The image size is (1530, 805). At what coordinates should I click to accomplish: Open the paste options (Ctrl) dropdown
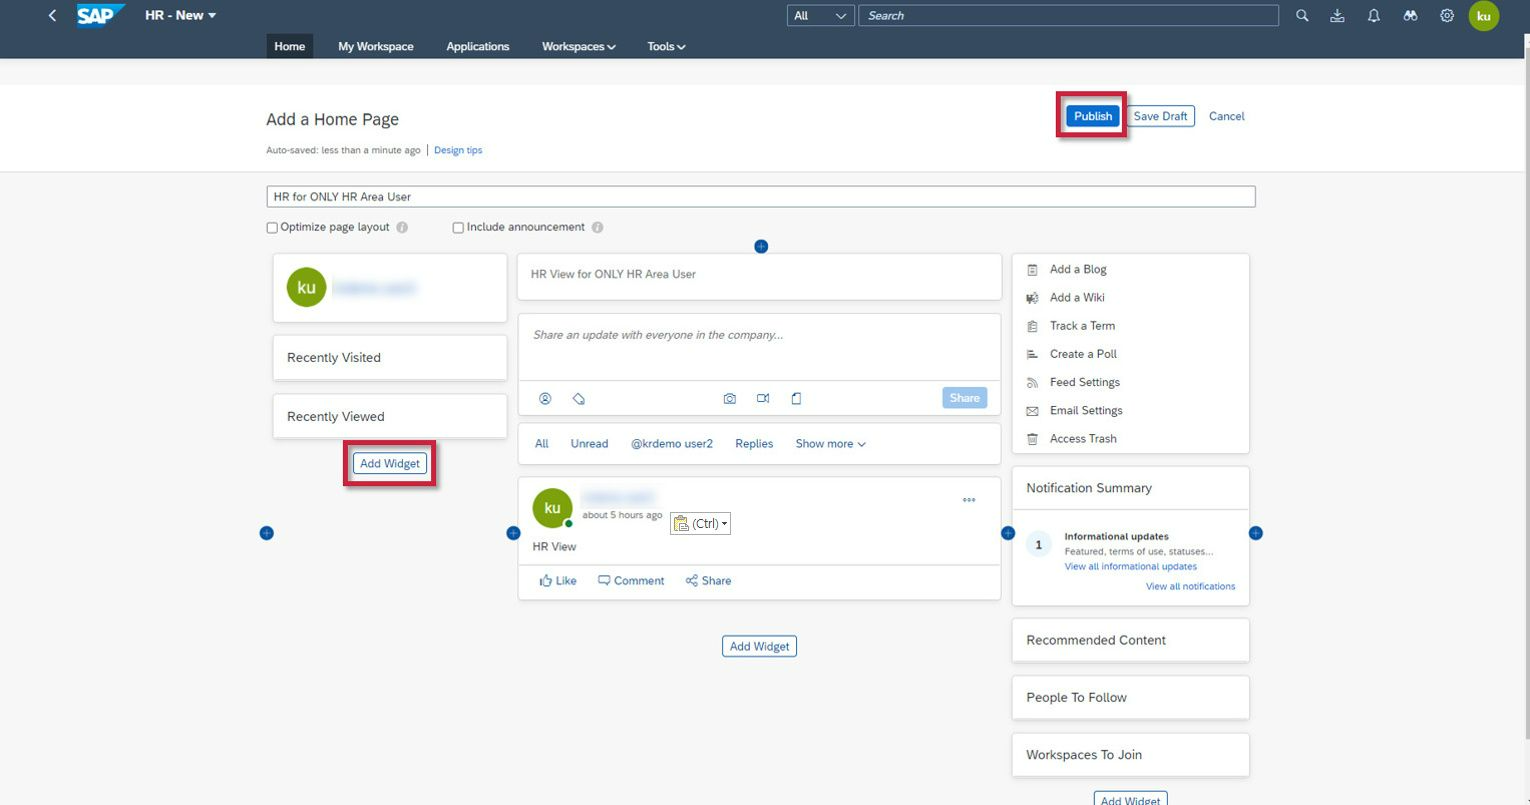coord(700,524)
